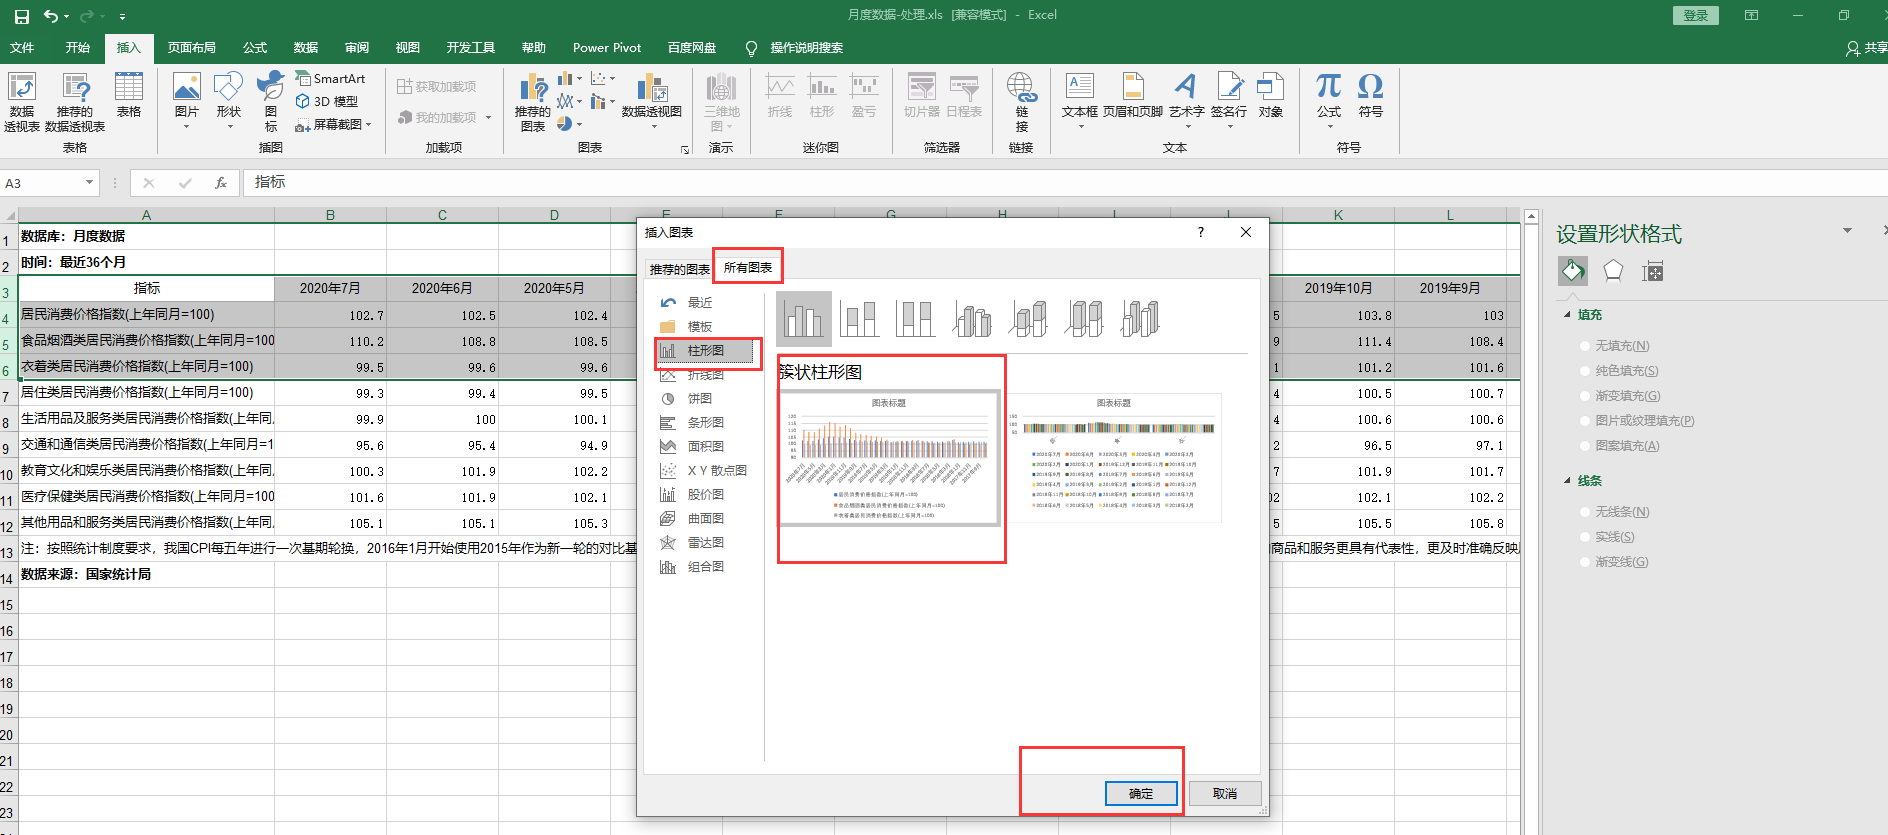This screenshot has height=835, width=1888.
Task: Select the Size & Properties icon in format pane
Action: click(1653, 271)
